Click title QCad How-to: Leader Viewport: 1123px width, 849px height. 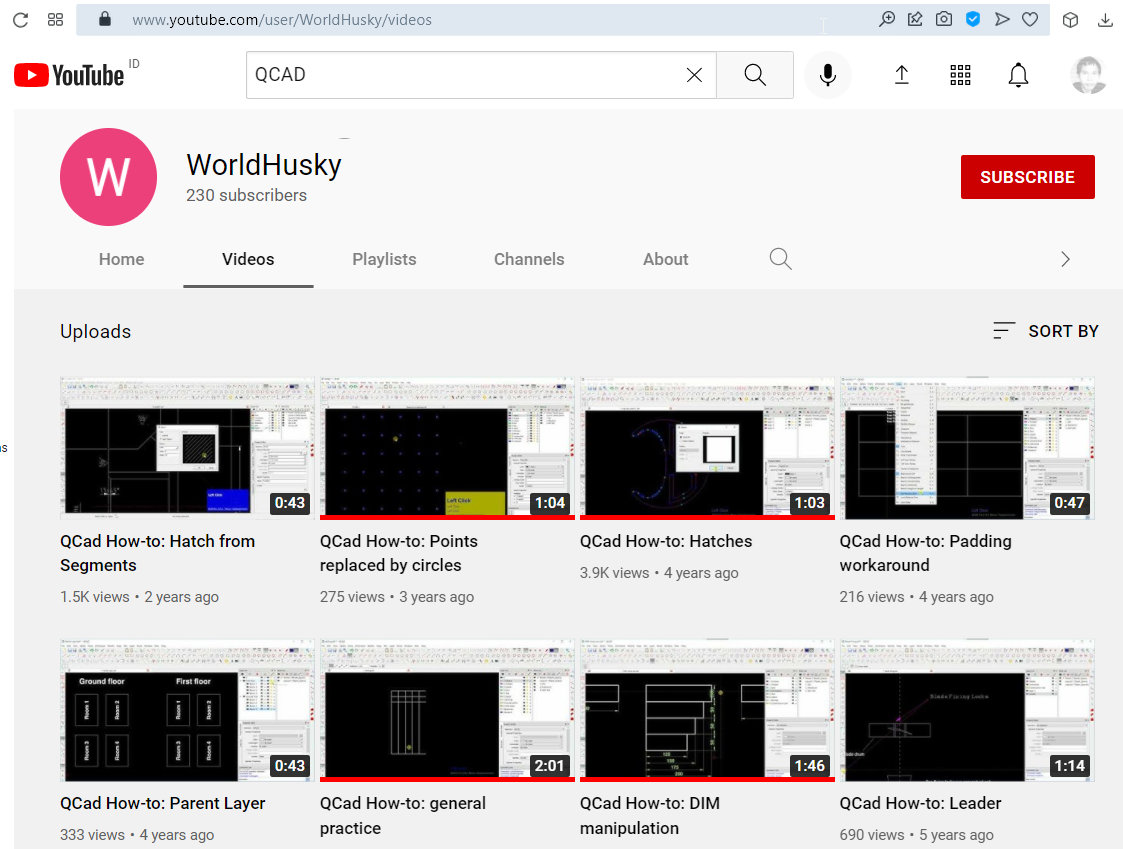[920, 803]
